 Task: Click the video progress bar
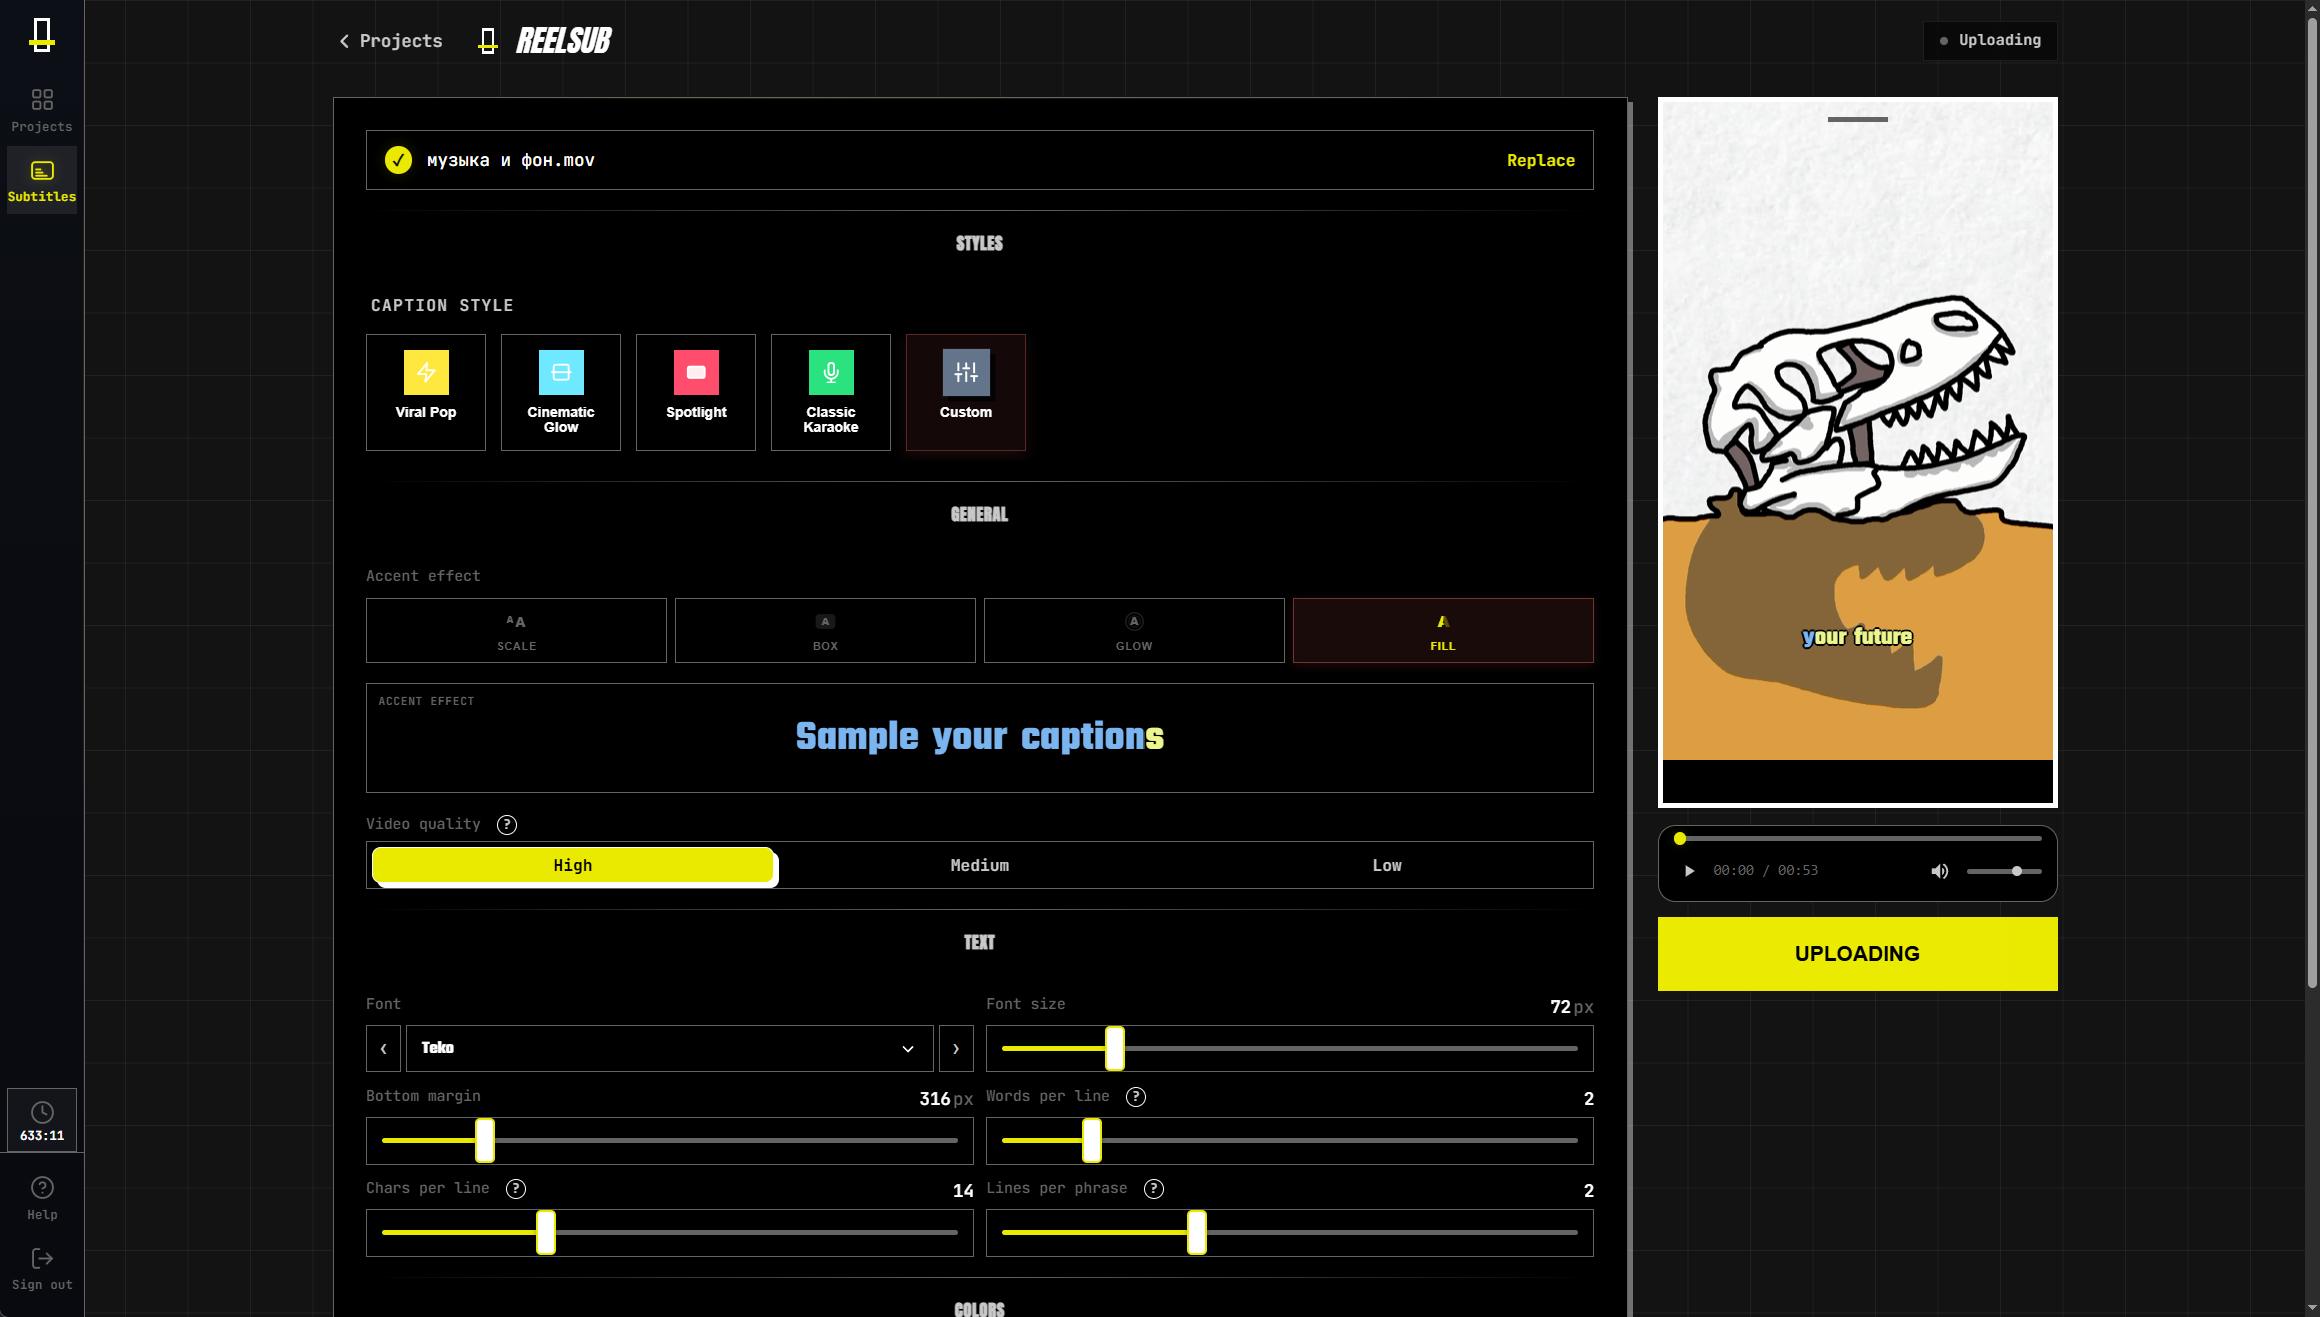pyautogui.click(x=1858, y=839)
